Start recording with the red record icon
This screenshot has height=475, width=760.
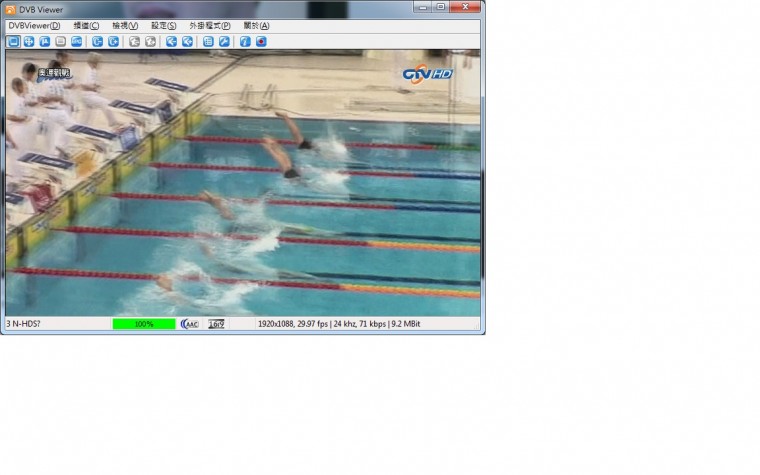261,42
